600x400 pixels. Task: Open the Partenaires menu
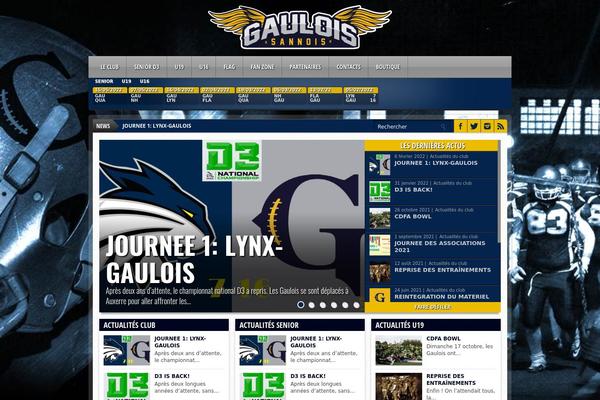(305, 67)
